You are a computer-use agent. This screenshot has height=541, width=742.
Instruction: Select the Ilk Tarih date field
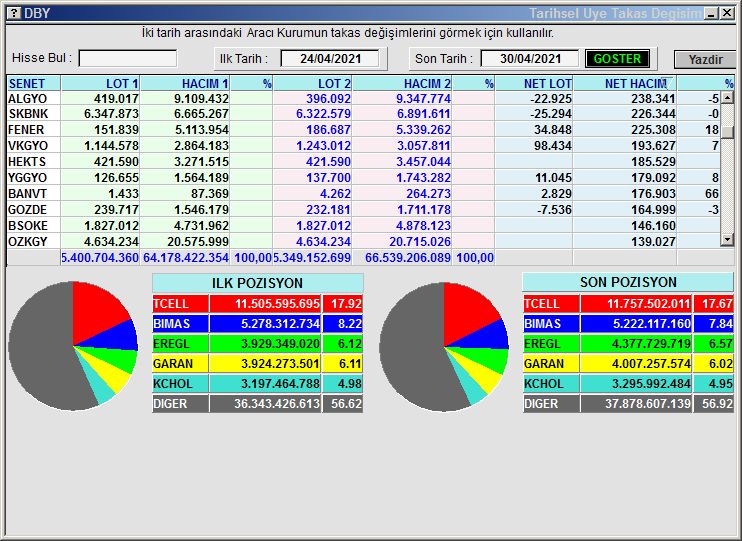[x=330, y=59]
